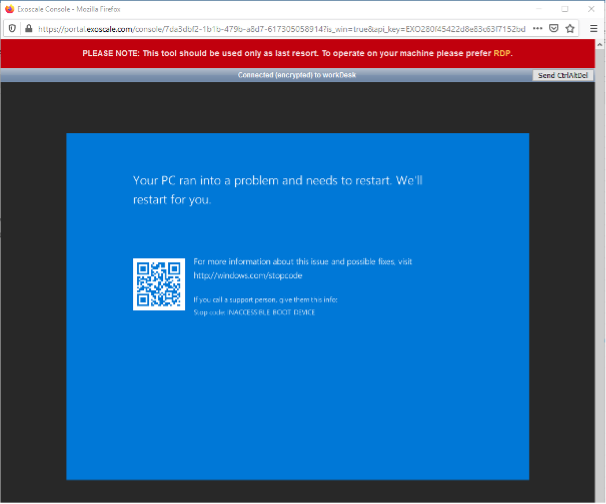This screenshot has width=606, height=504.
Task: Save page to Pocket icon
Action: click(553, 28)
